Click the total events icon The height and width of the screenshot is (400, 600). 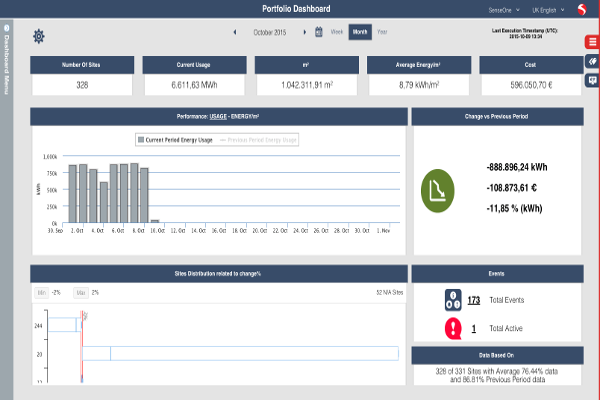coord(452,299)
